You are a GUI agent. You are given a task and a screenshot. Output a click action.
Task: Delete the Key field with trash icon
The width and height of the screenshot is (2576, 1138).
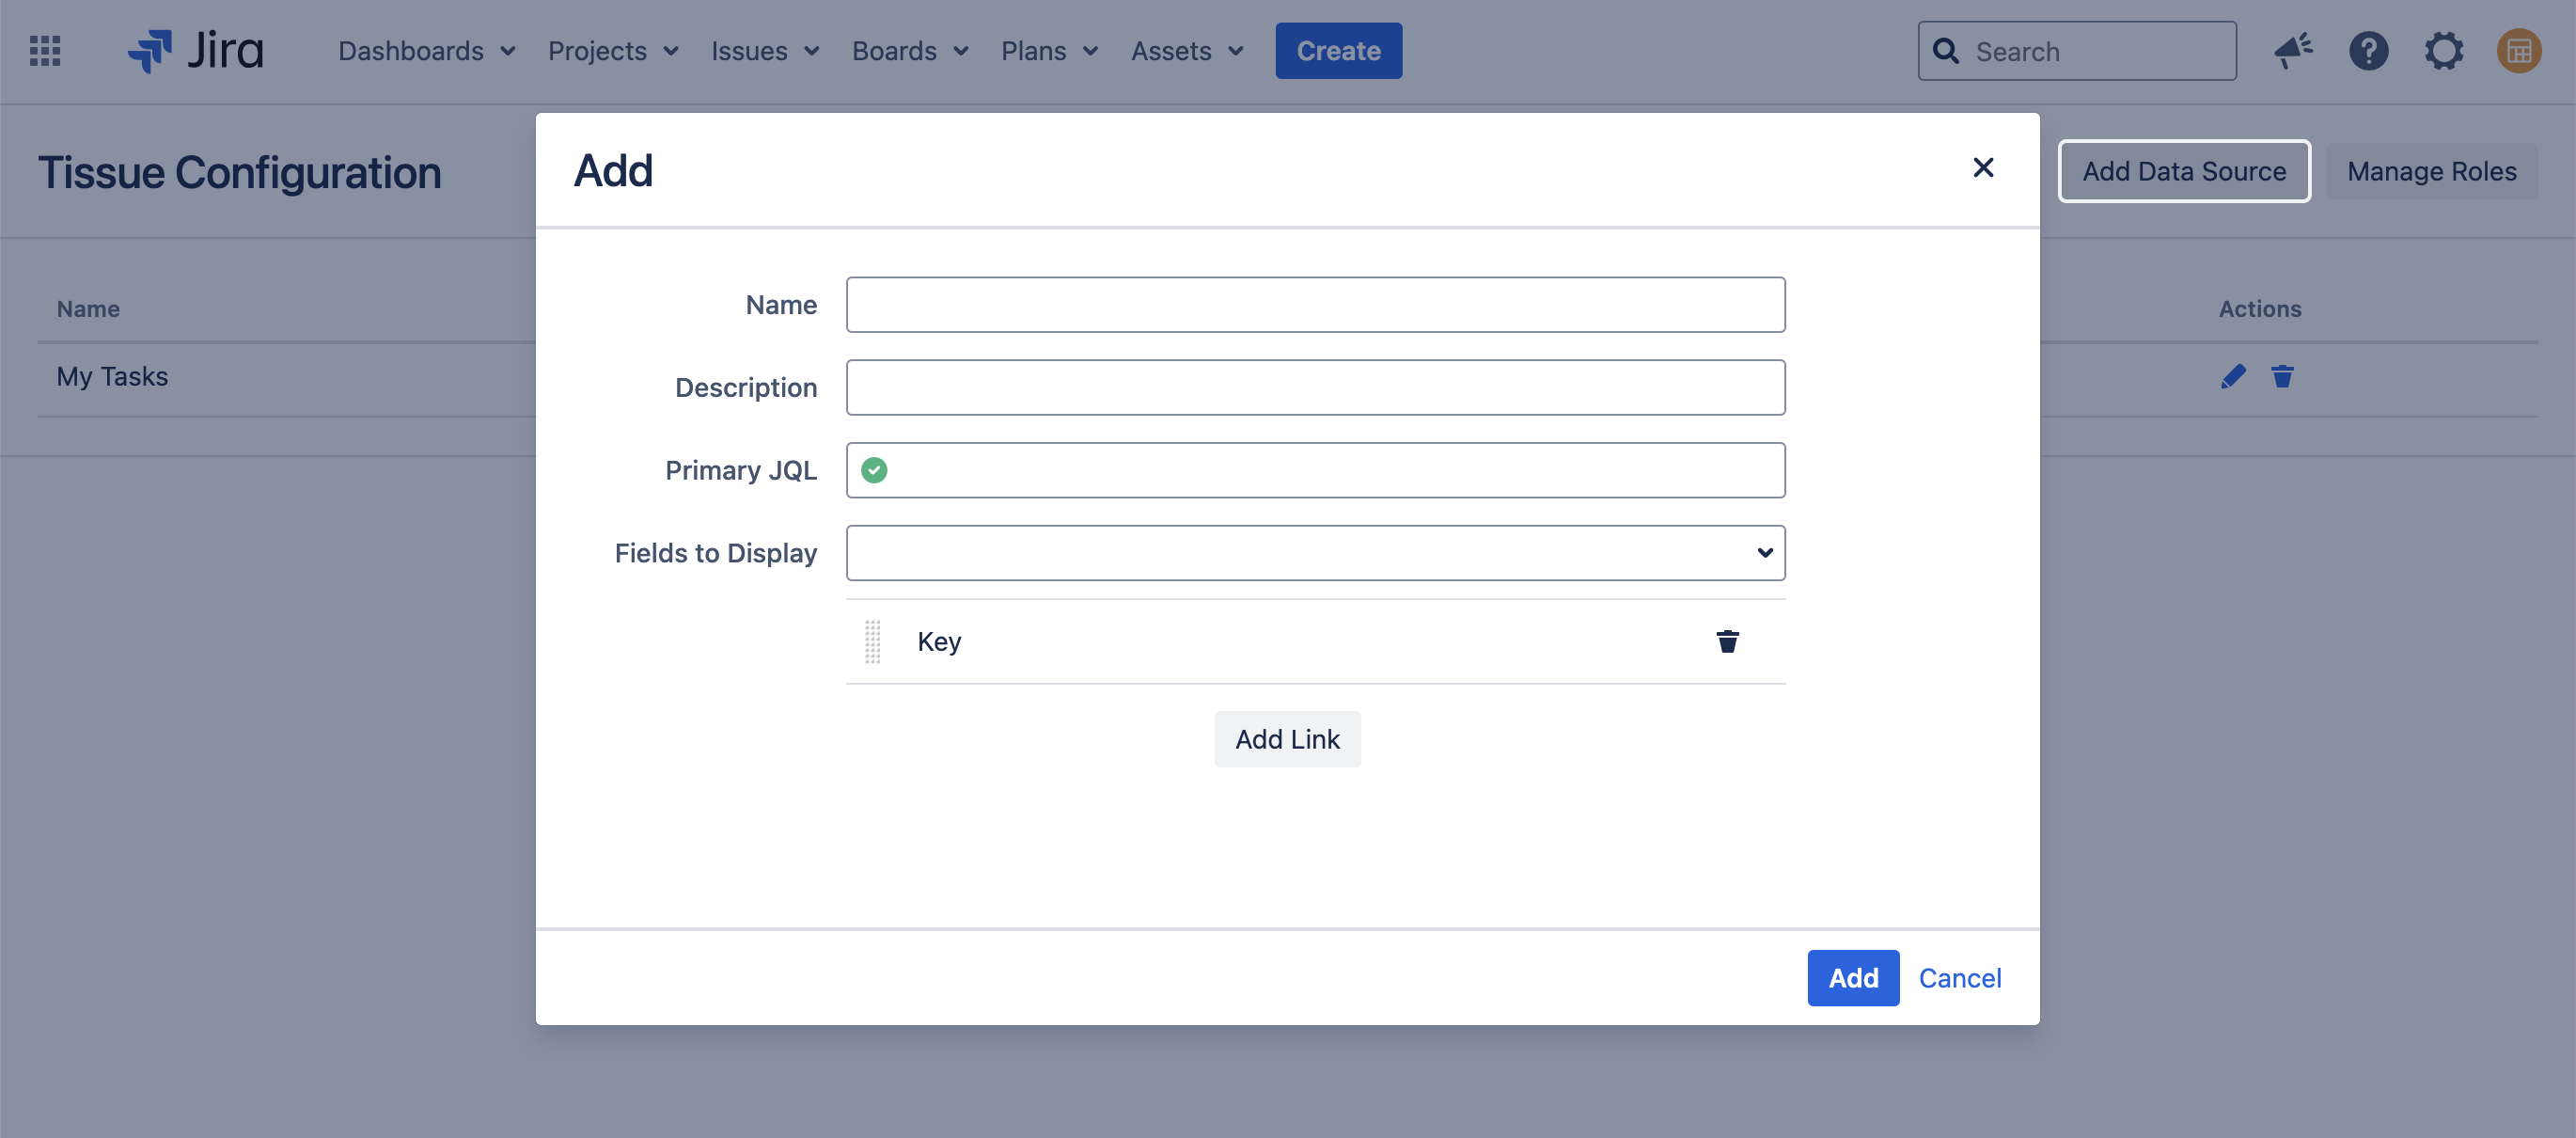(1727, 641)
